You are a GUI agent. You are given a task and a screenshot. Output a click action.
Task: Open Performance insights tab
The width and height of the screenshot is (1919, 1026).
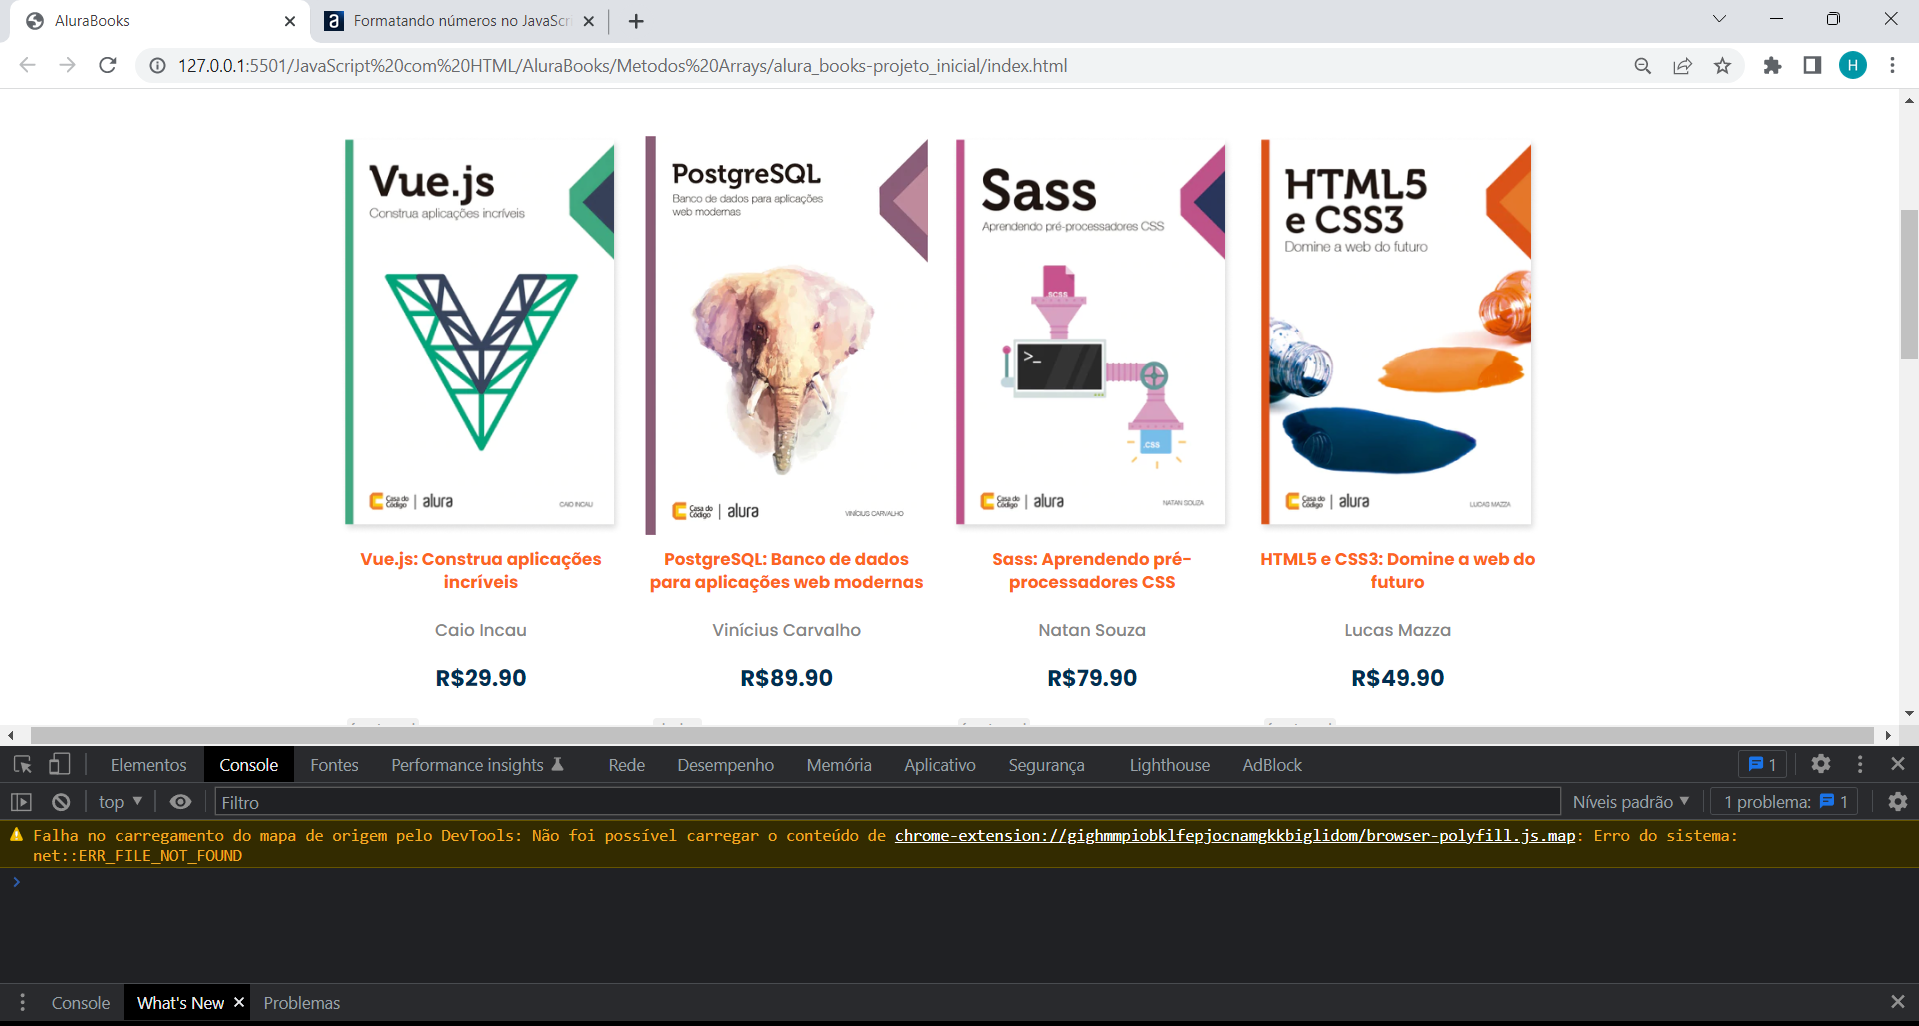coord(477,765)
